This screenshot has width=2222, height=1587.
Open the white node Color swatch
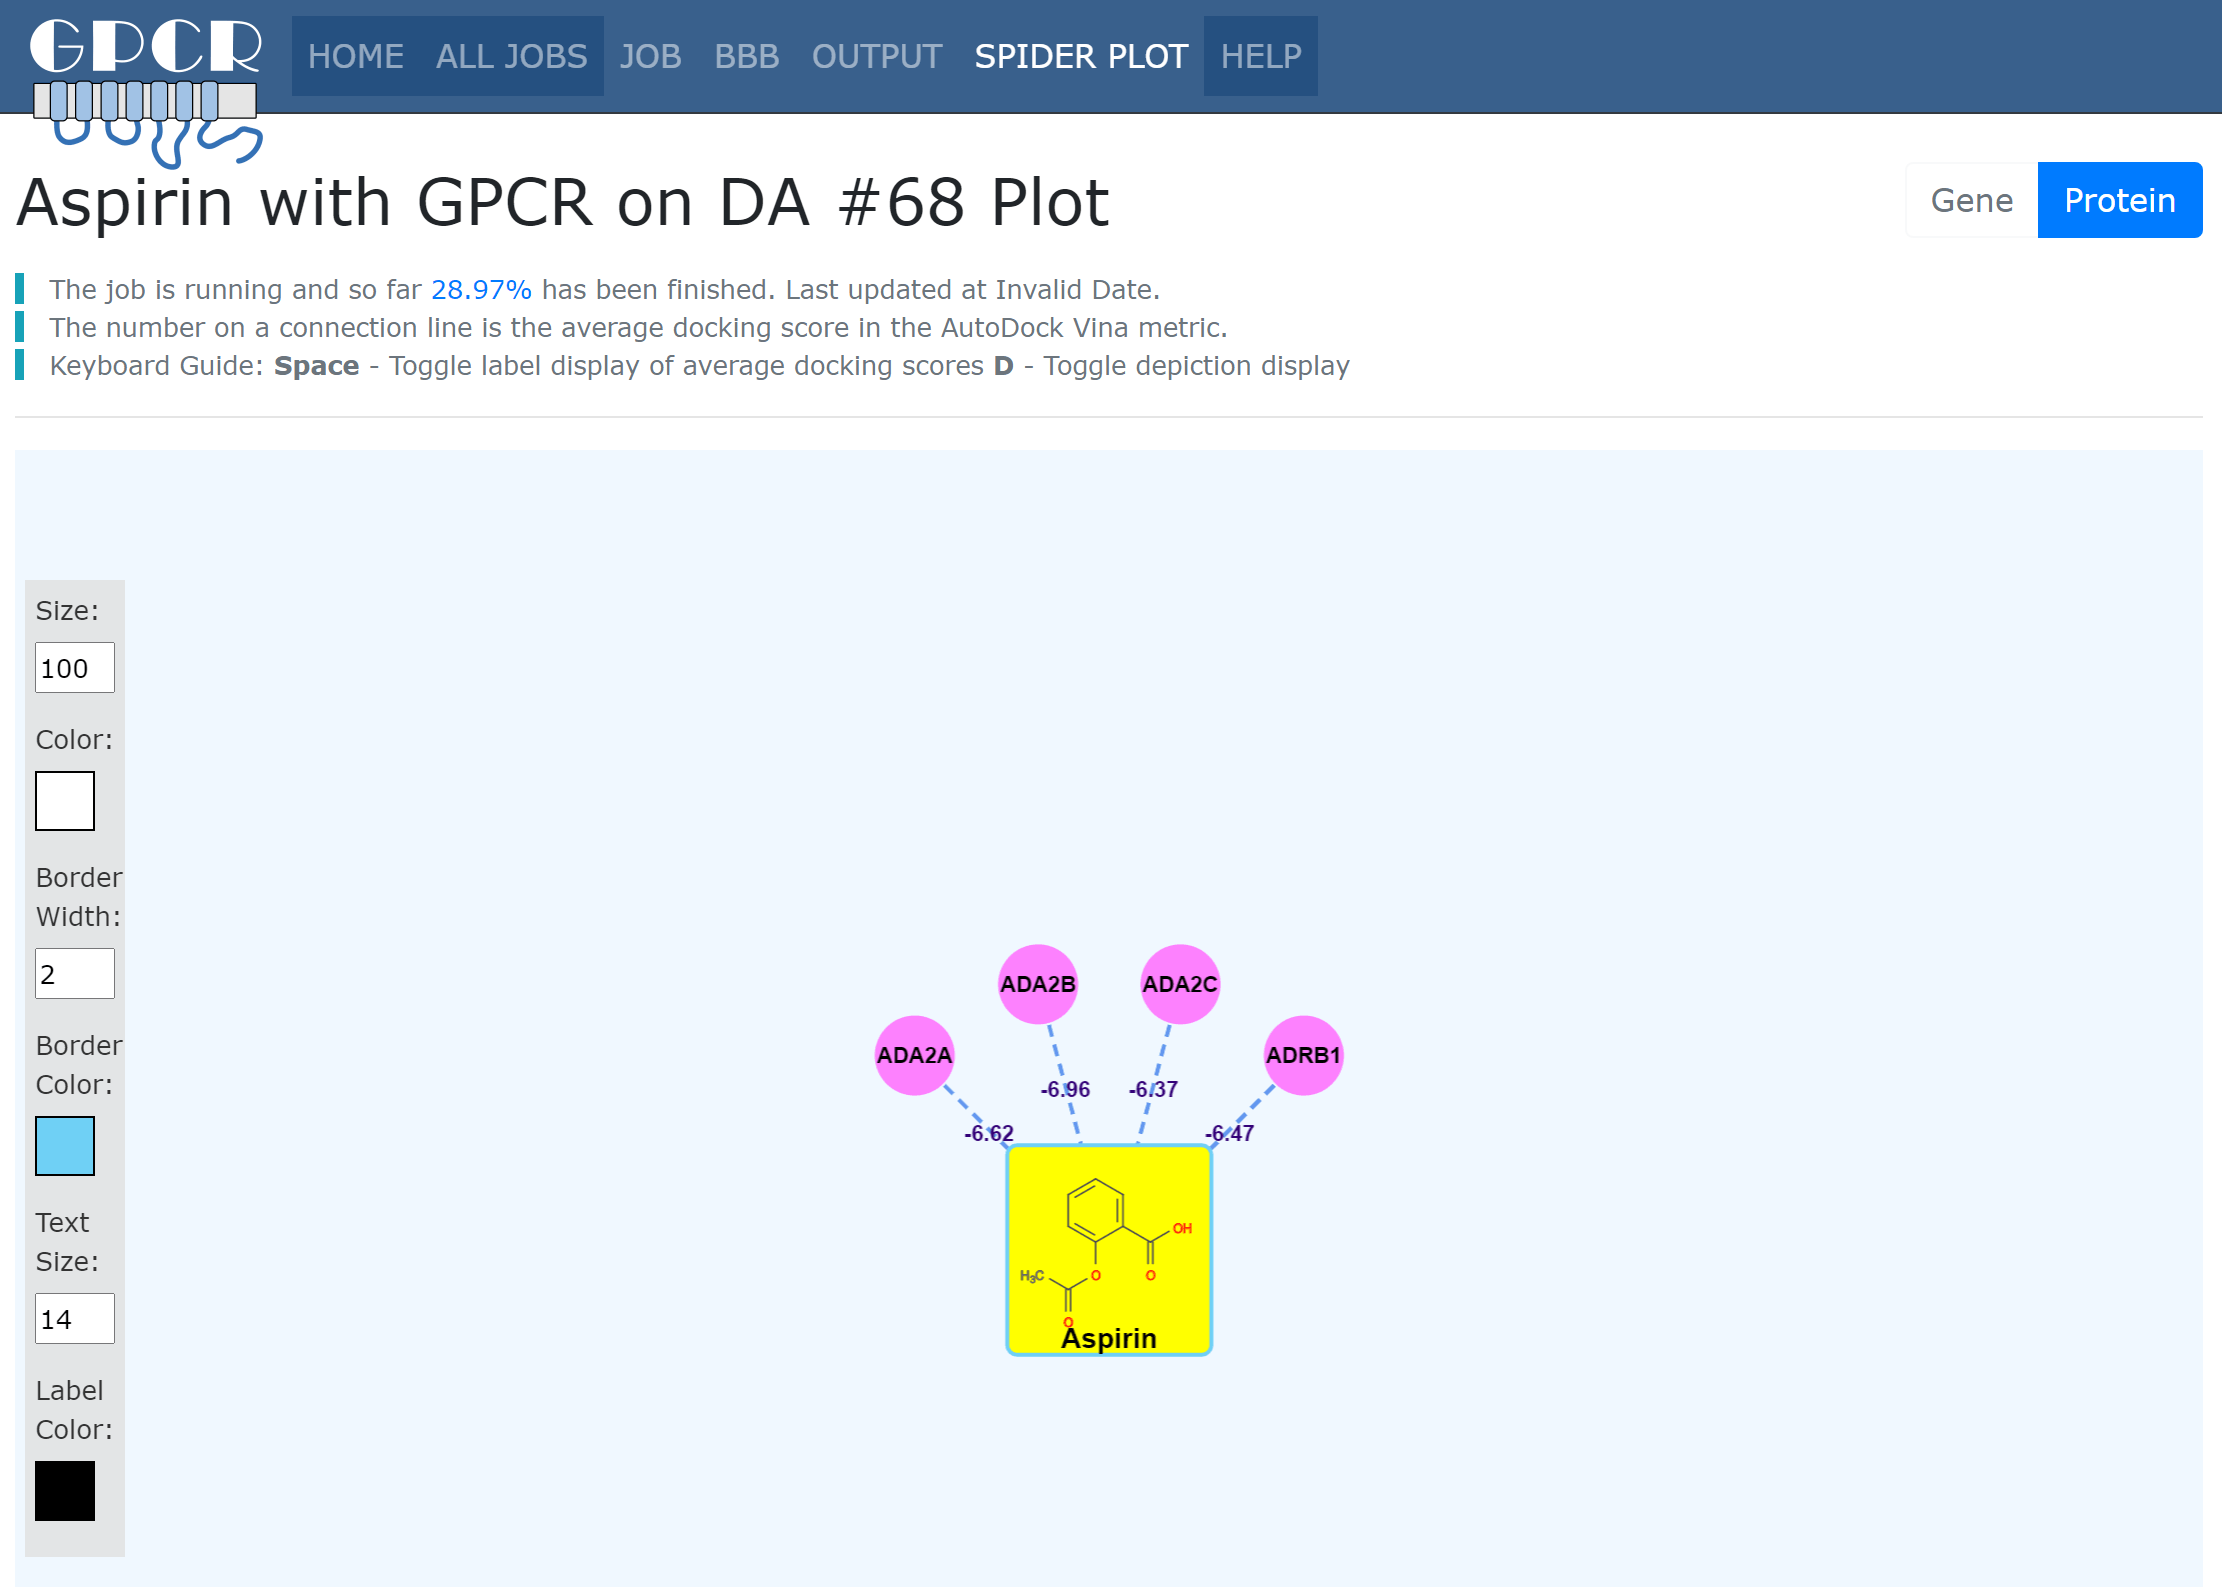point(65,801)
